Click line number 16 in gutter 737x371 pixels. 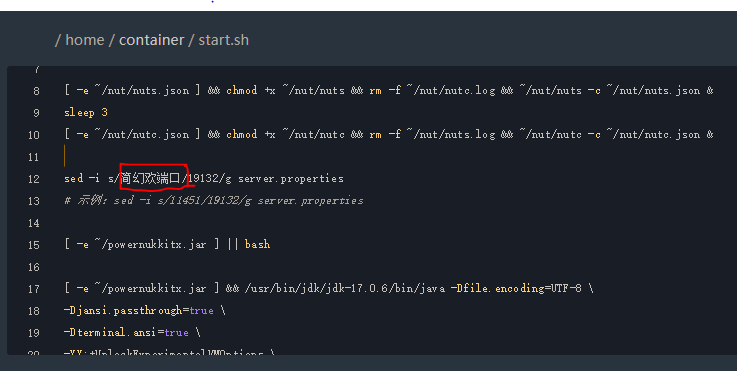(x=34, y=267)
